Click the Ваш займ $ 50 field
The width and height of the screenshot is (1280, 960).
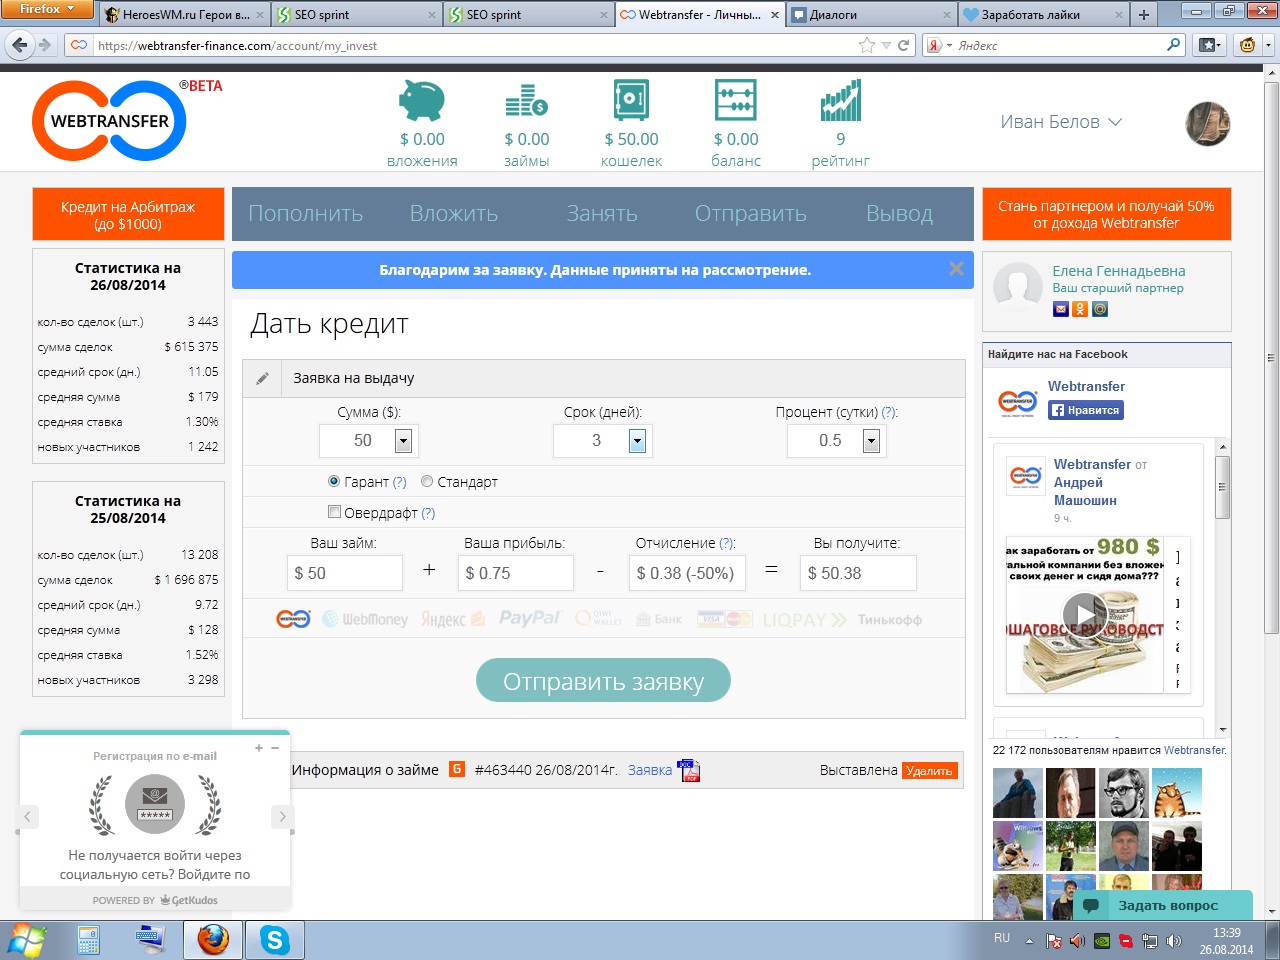(344, 573)
